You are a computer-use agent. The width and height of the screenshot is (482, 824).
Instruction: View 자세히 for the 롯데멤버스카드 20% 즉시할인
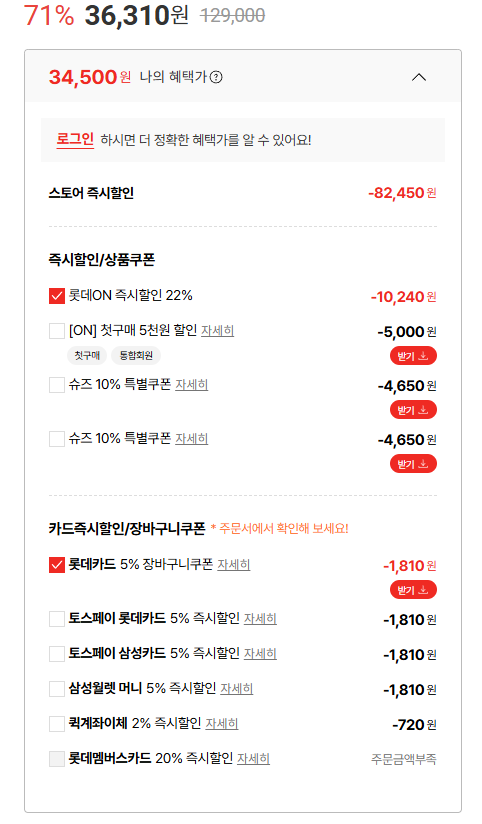coord(253,759)
